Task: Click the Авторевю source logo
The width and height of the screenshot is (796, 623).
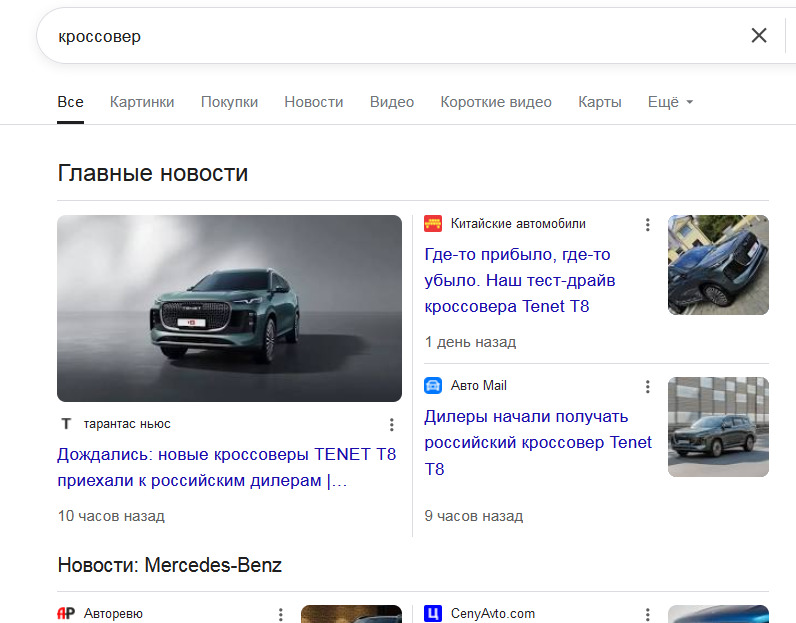Action: click(x=67, y=613)
